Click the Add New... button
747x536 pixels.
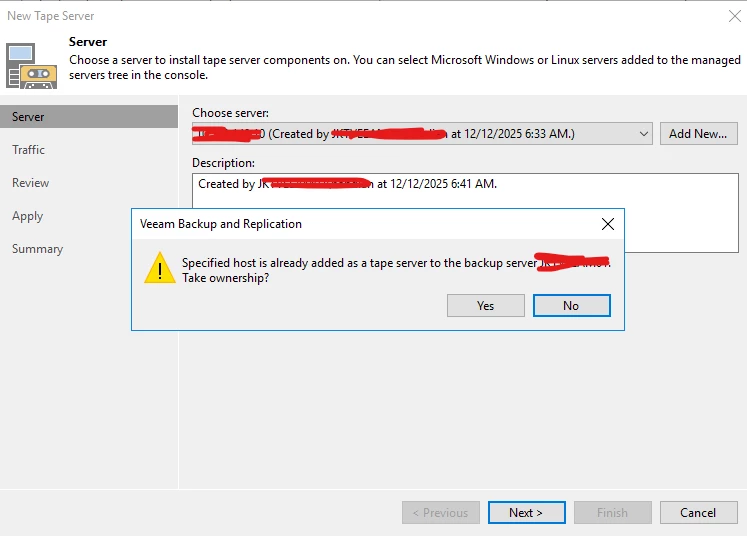(x=698, y=134)
